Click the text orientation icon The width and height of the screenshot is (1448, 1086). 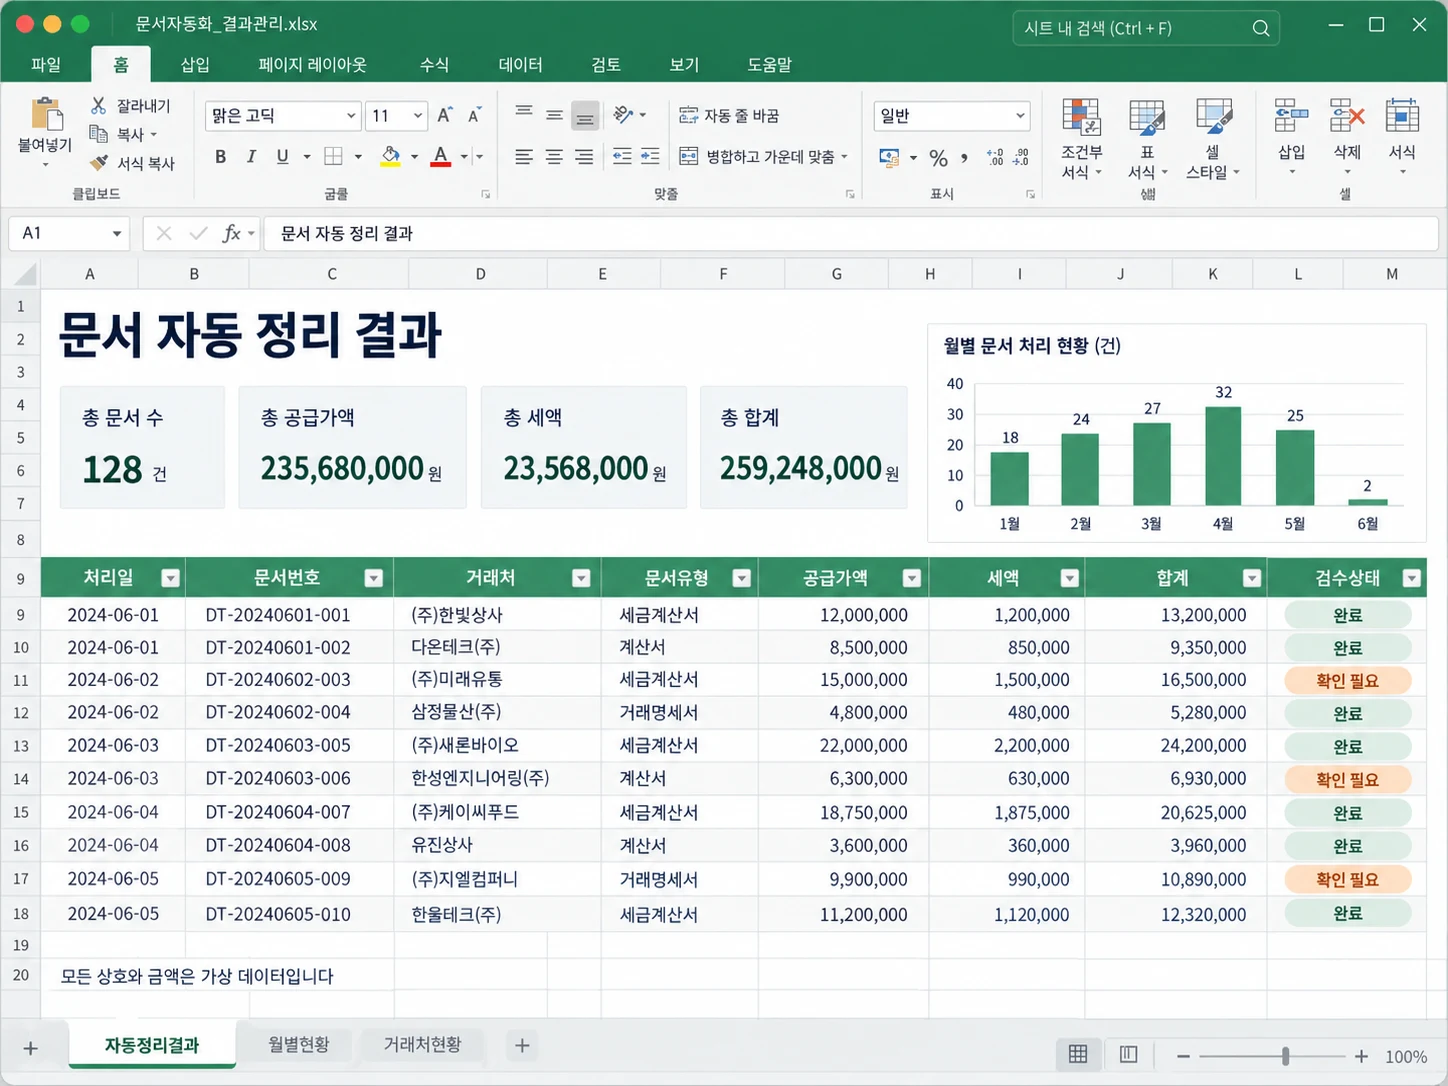(623, 115)
